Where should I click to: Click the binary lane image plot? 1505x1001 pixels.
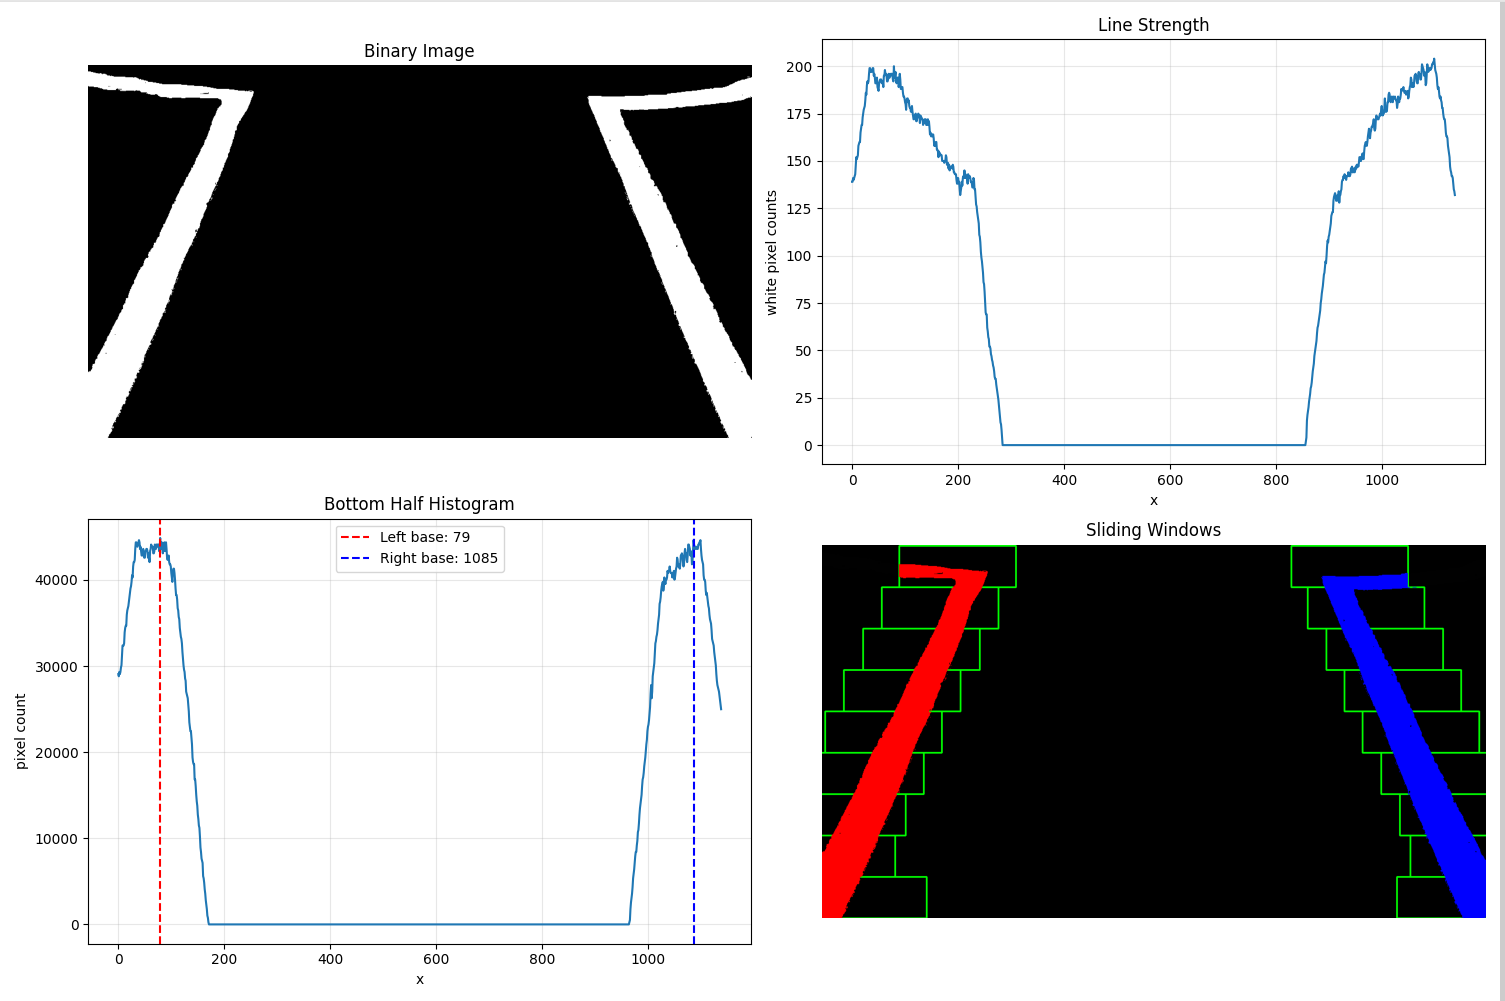pos(419,251)
